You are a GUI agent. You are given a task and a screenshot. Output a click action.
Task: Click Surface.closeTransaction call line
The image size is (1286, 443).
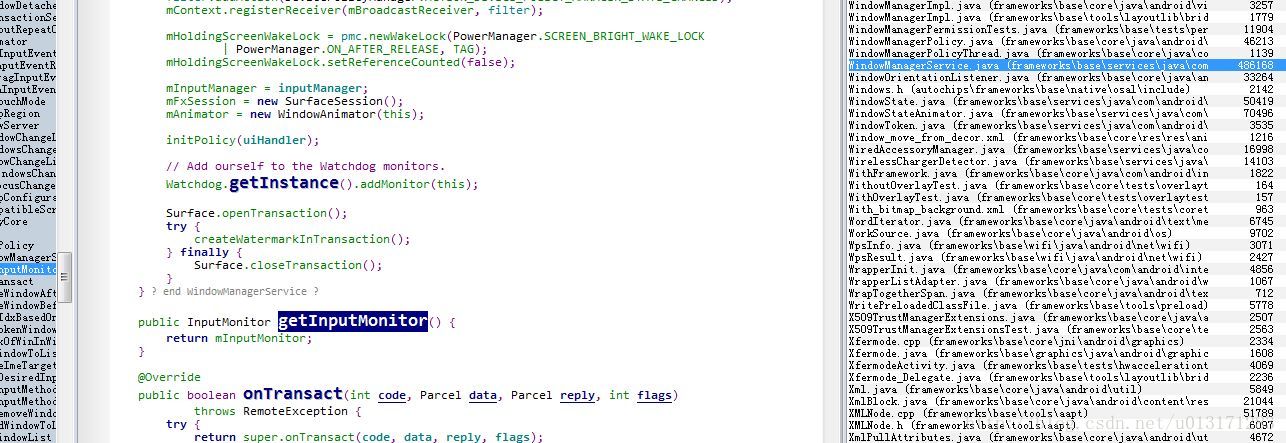point(288,265)
